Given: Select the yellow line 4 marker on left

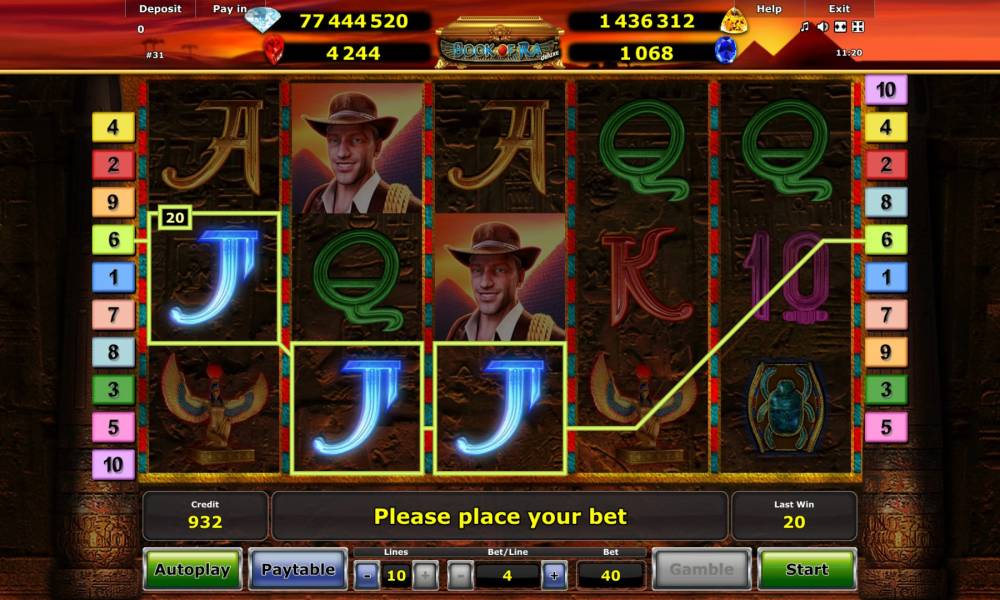Looking at the screenshot, I should tap(113, 128).
